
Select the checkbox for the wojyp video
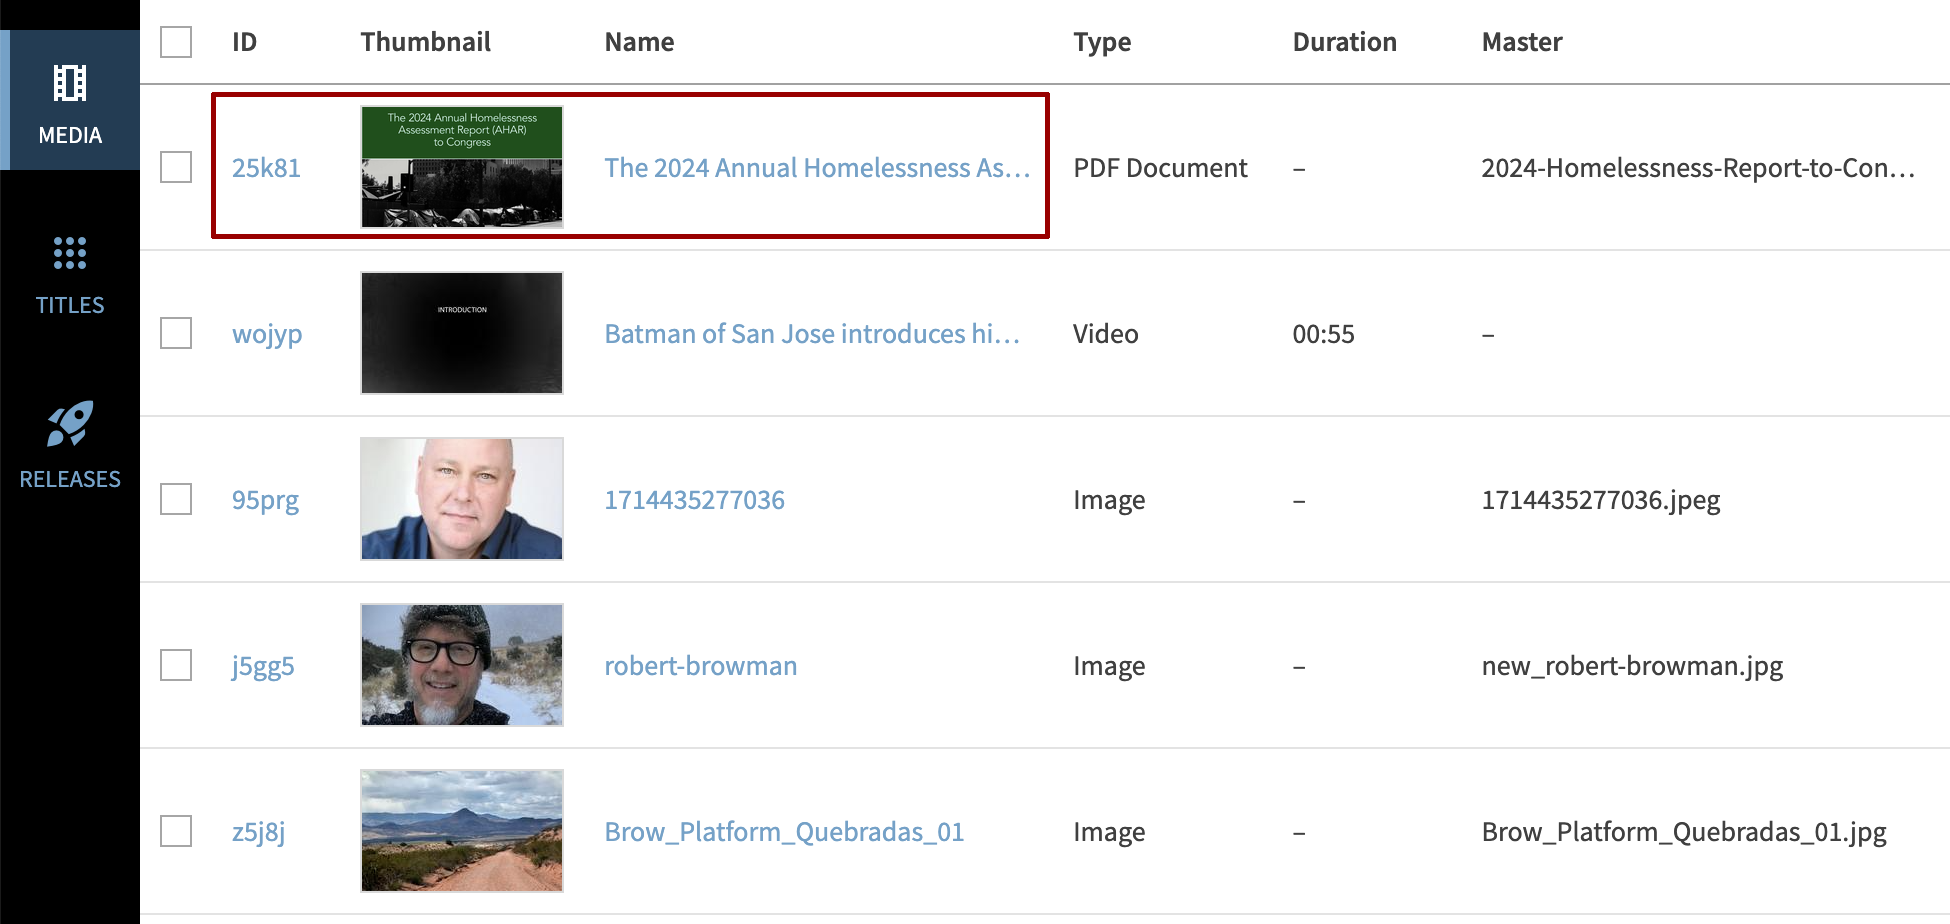tap(176, 333)
